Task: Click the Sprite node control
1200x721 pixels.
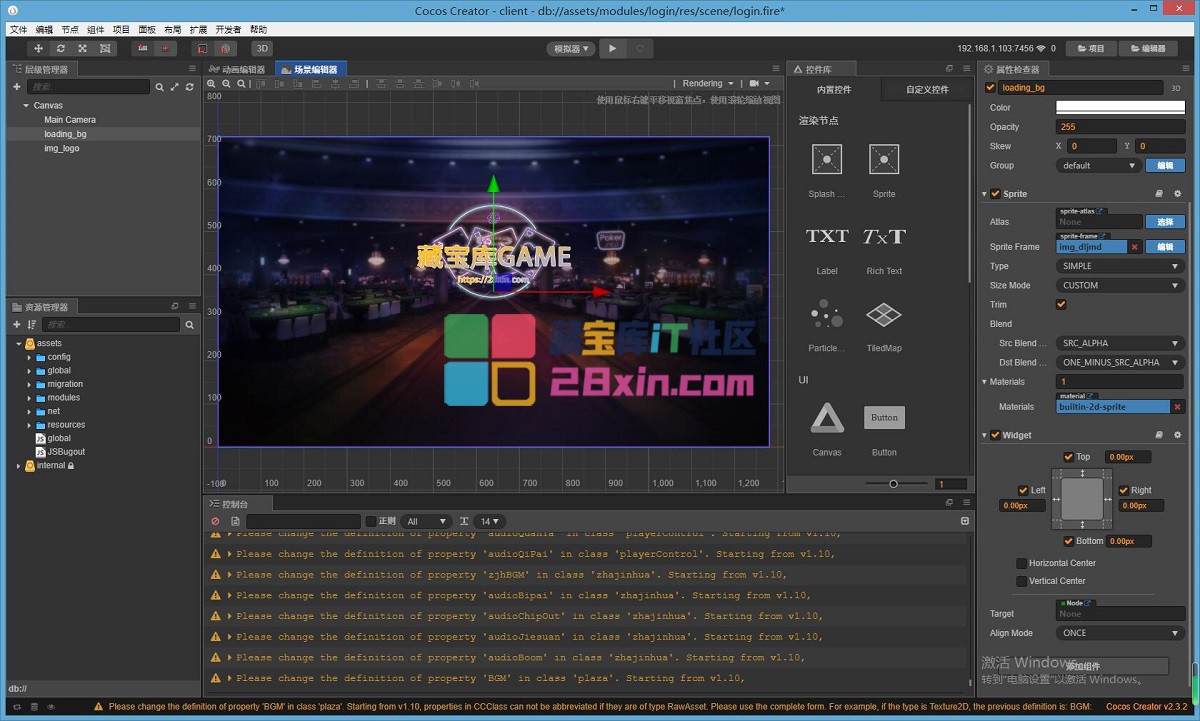Action: (884, 160)
